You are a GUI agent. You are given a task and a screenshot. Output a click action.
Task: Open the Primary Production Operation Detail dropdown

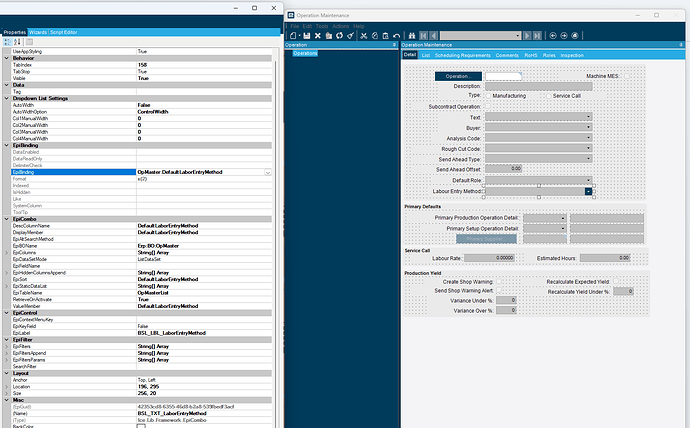point(563,218)
